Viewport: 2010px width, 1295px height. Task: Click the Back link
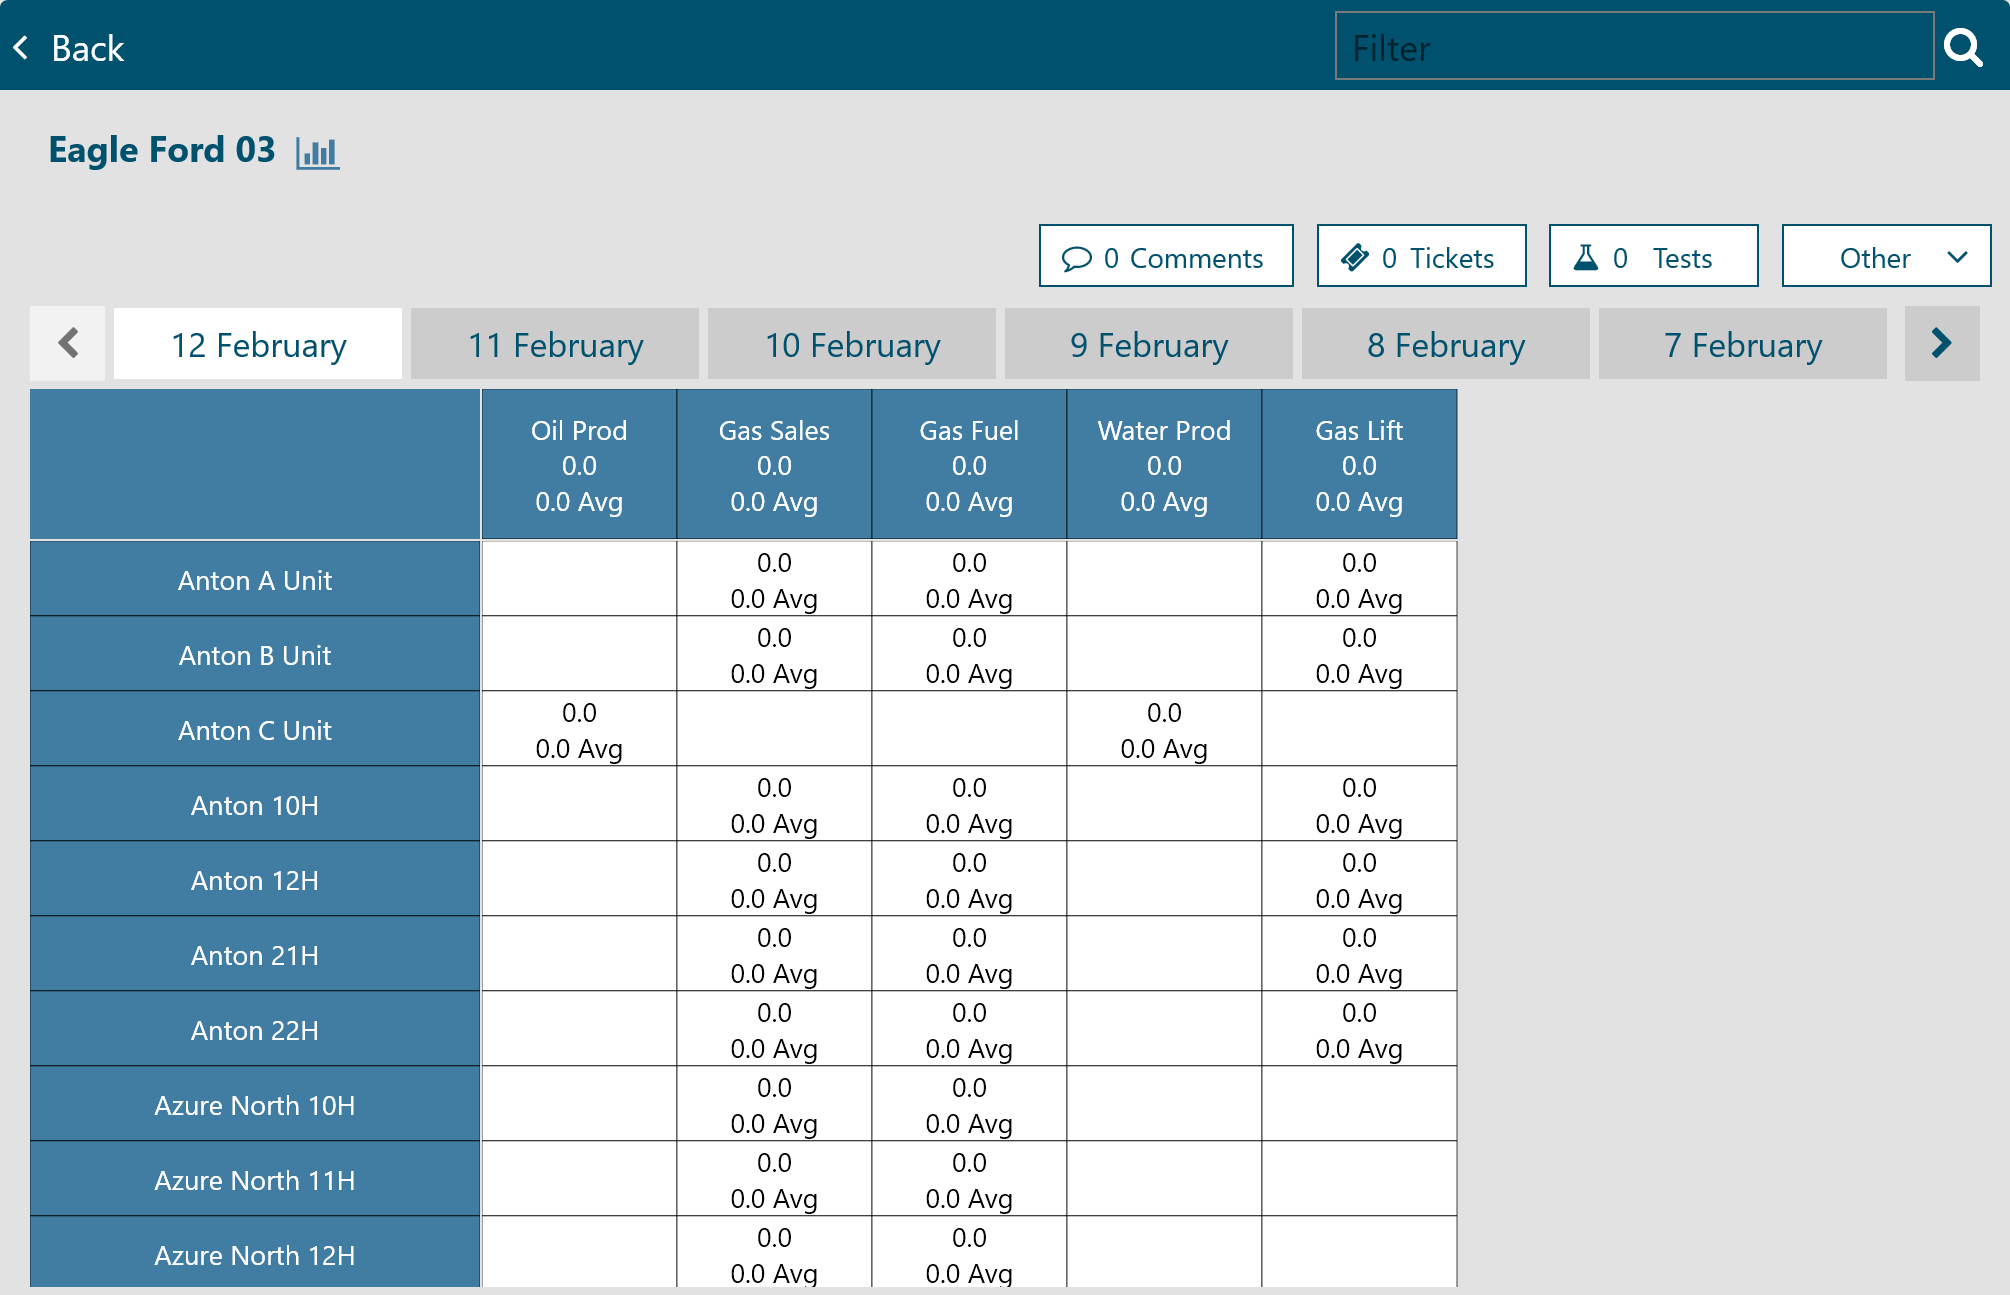tap(87, 48)
